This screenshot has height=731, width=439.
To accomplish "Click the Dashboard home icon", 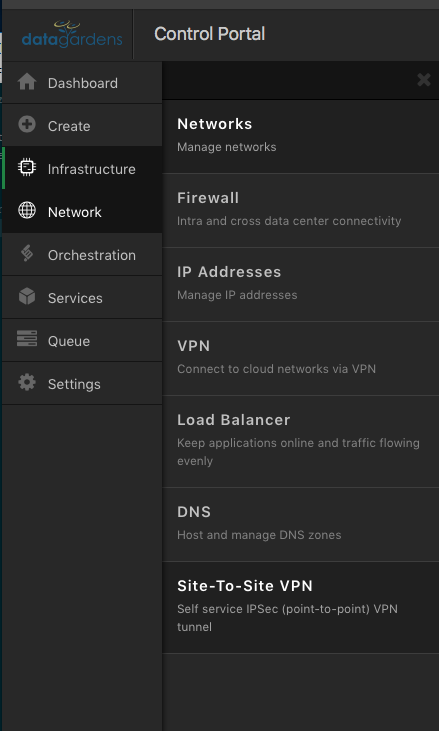I will [x=27, y=82].
